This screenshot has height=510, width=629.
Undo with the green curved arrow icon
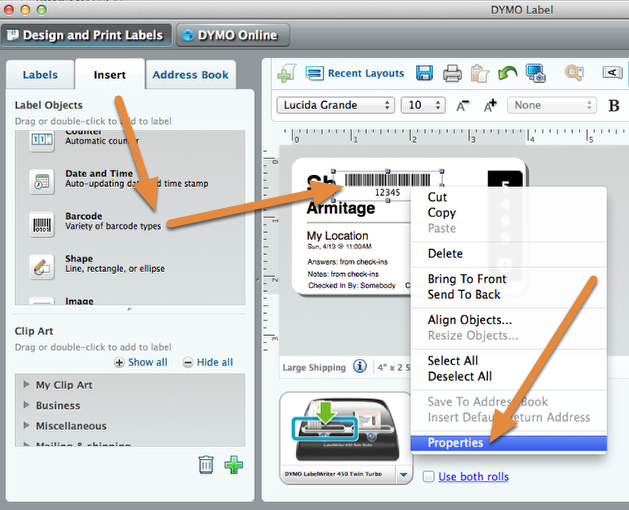click(x=507, y=73)
